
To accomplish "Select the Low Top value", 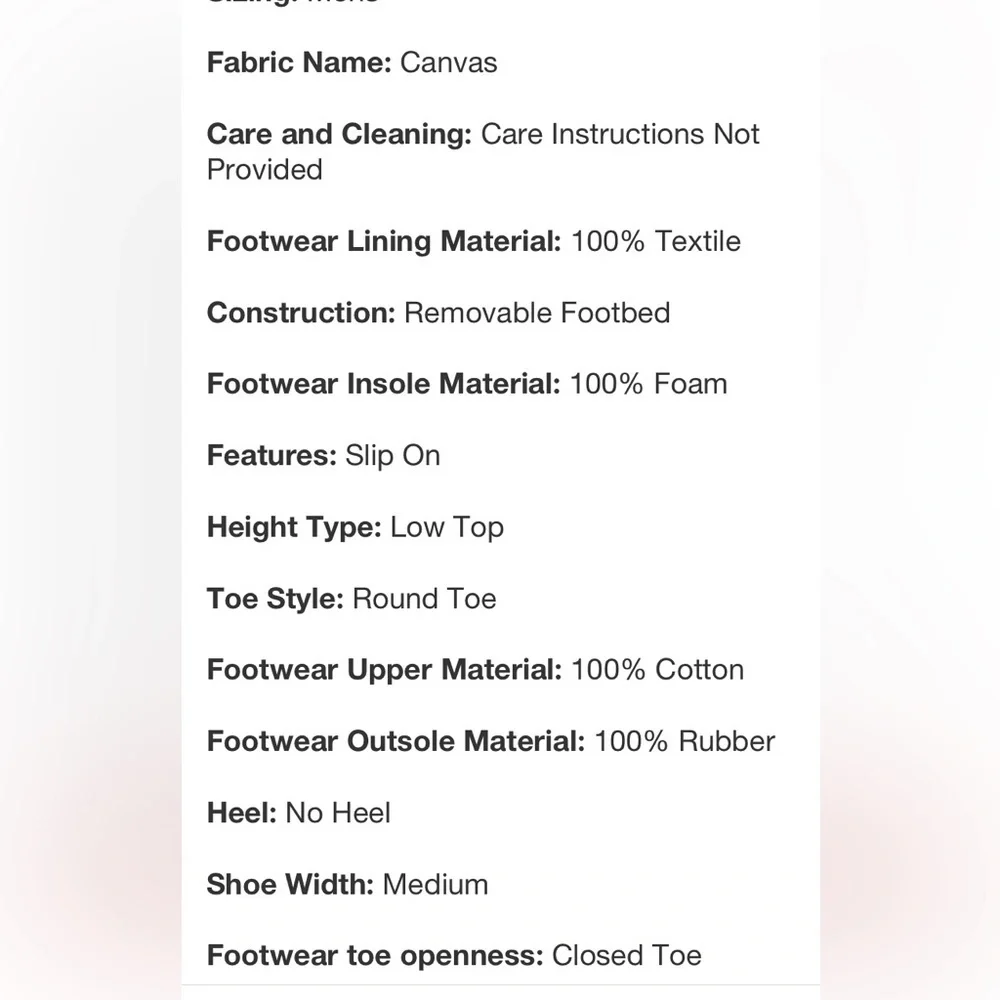I will click(x=447, y=527).
